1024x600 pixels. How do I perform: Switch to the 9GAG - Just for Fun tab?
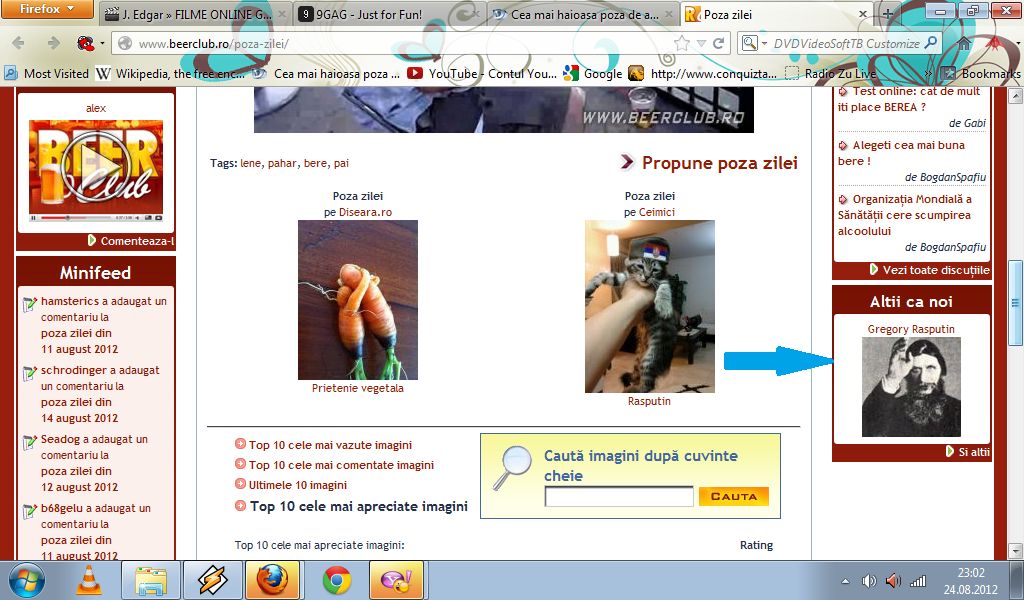point(389,14)
